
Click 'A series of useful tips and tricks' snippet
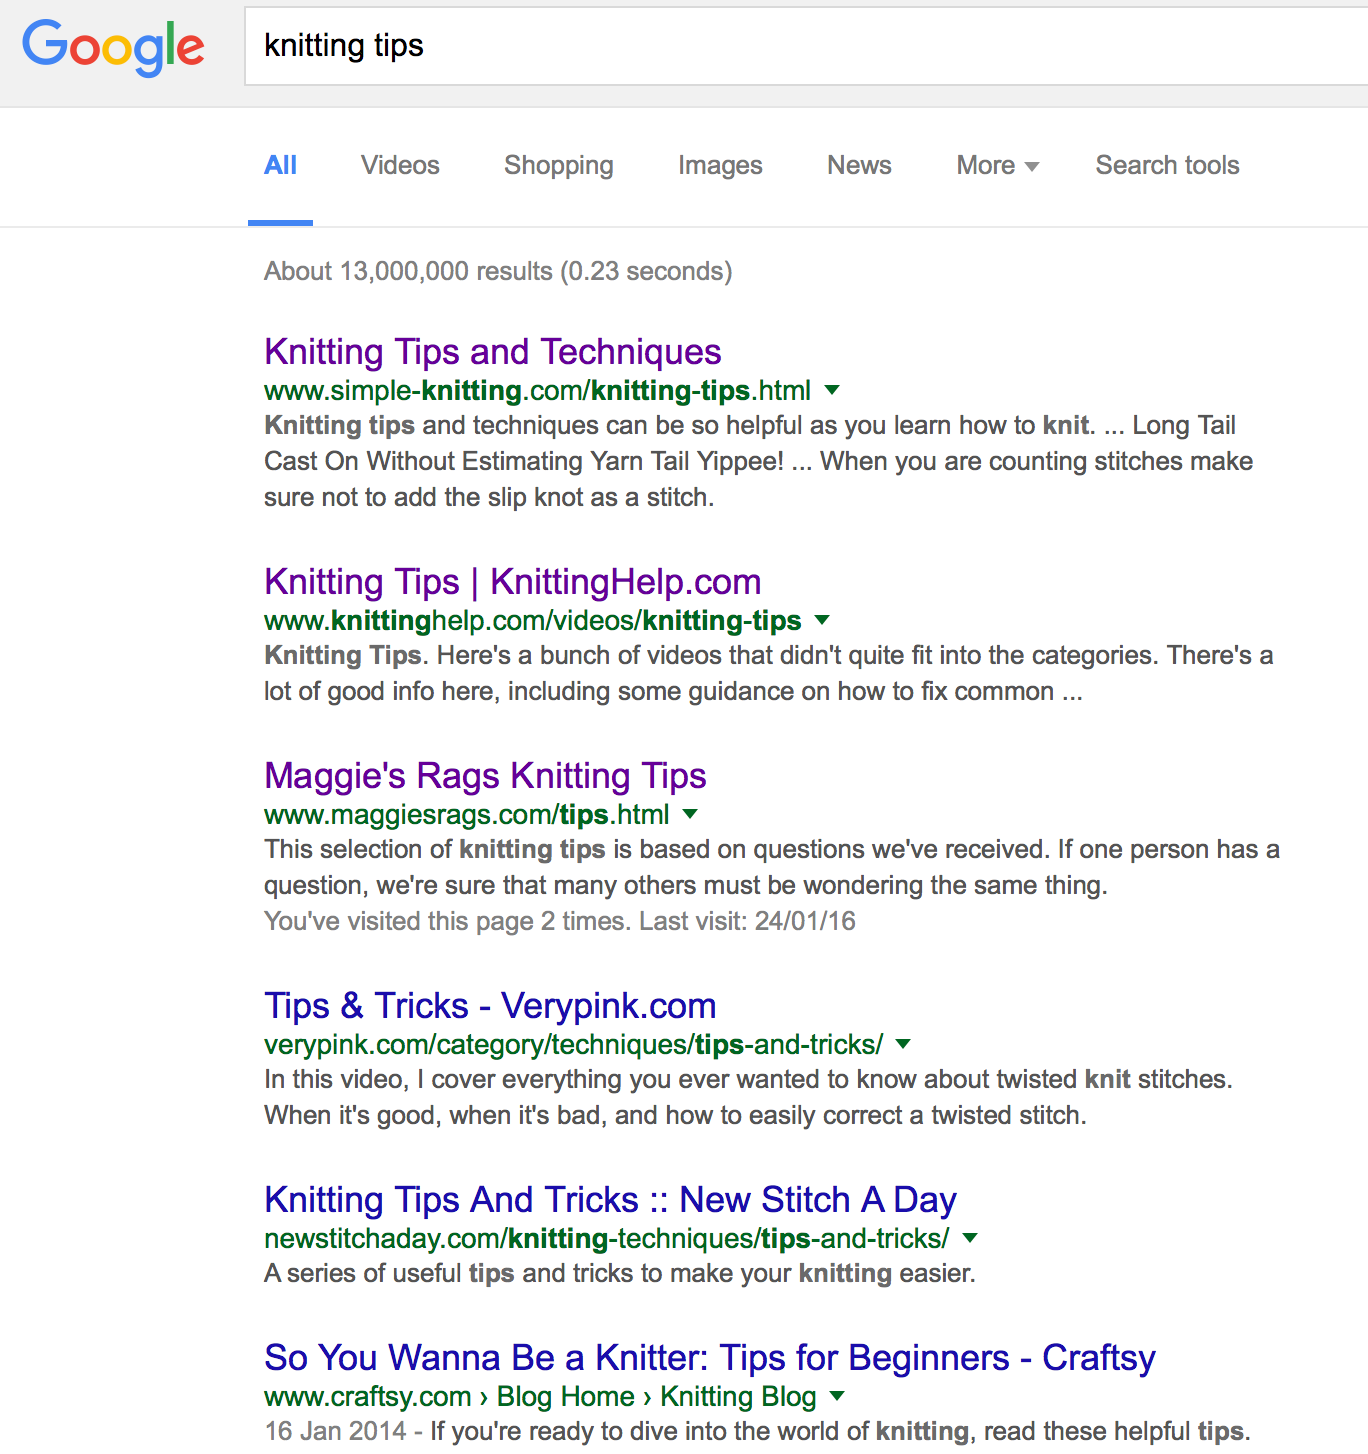click(619, 1273)
